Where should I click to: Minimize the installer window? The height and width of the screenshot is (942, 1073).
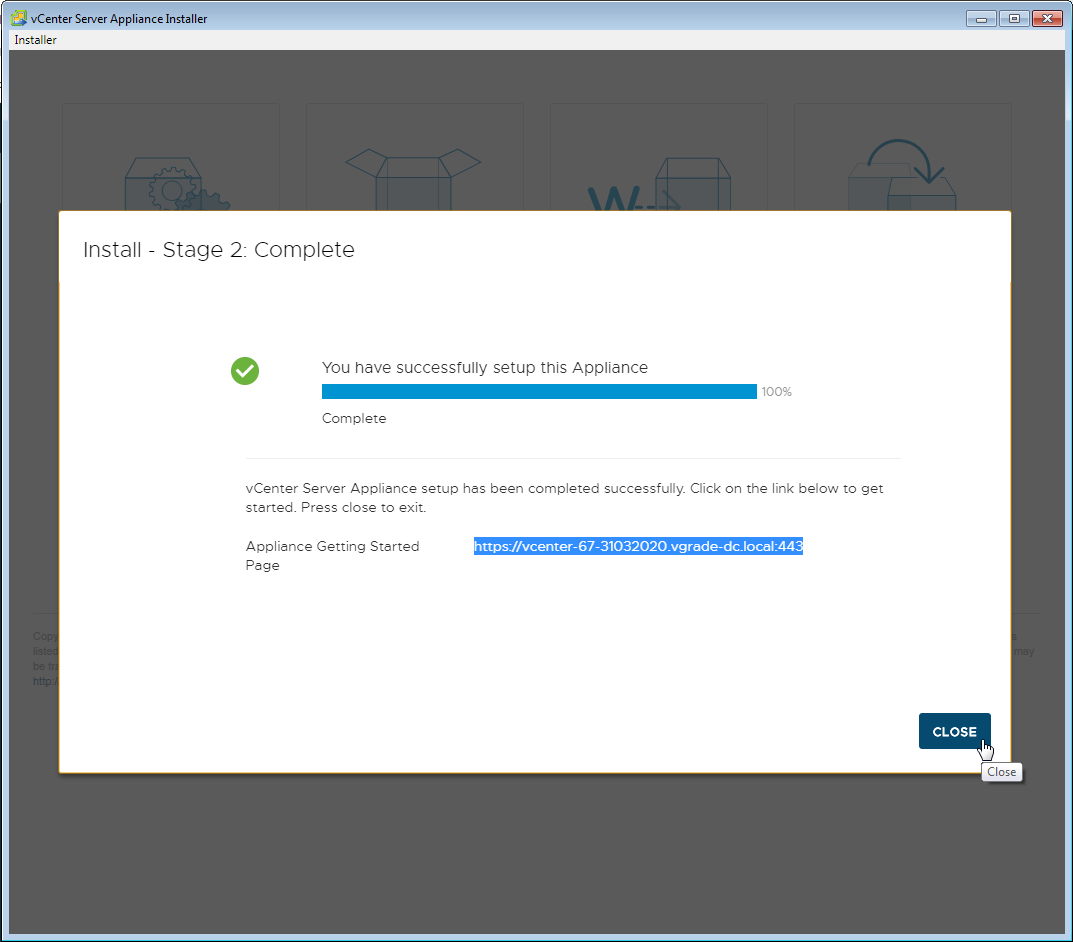(x=981, y=18)
